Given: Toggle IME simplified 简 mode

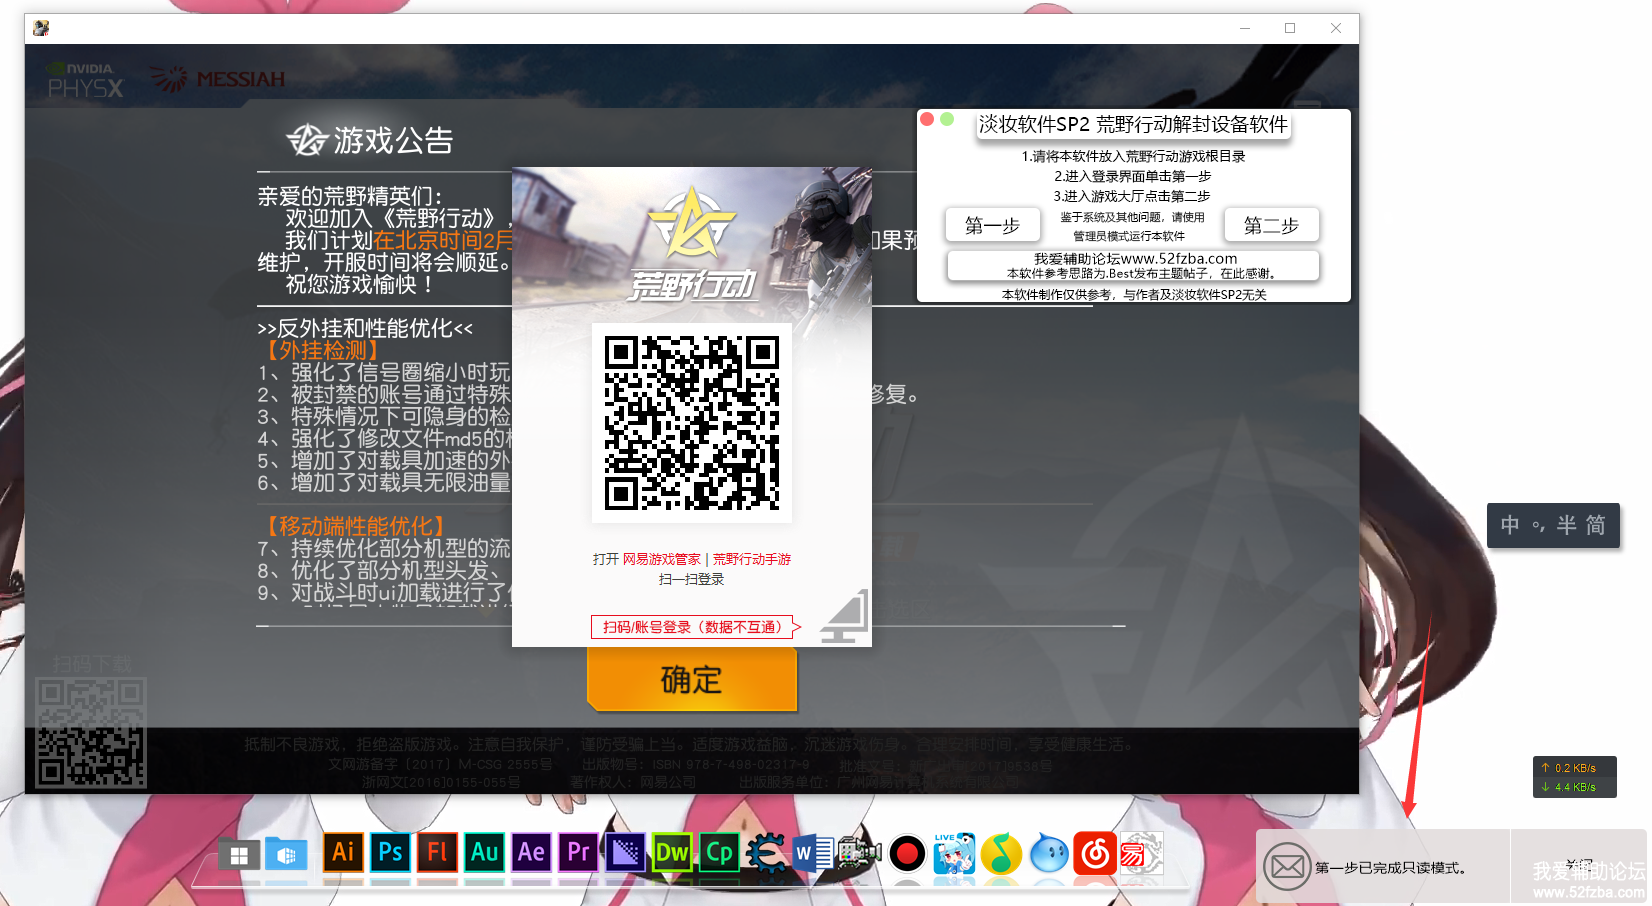Looking at the screenshot, I should tap(1596, 525).
